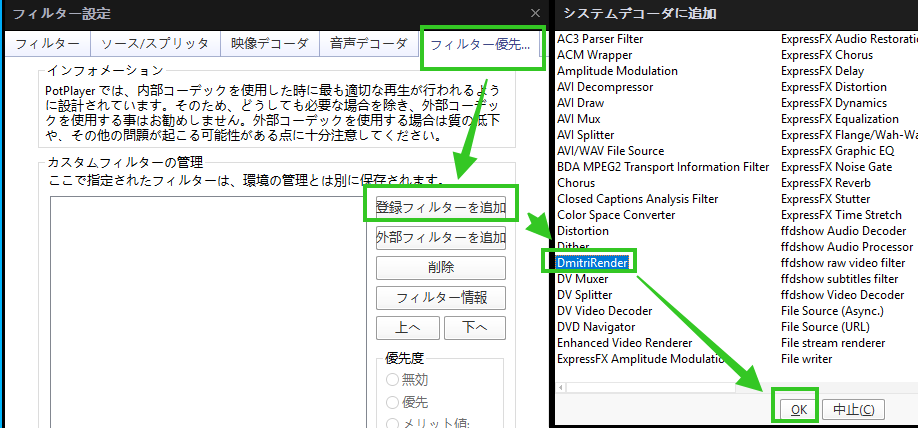Select AVI Splitter entry

pyautogui.click(x=585, y=135)
